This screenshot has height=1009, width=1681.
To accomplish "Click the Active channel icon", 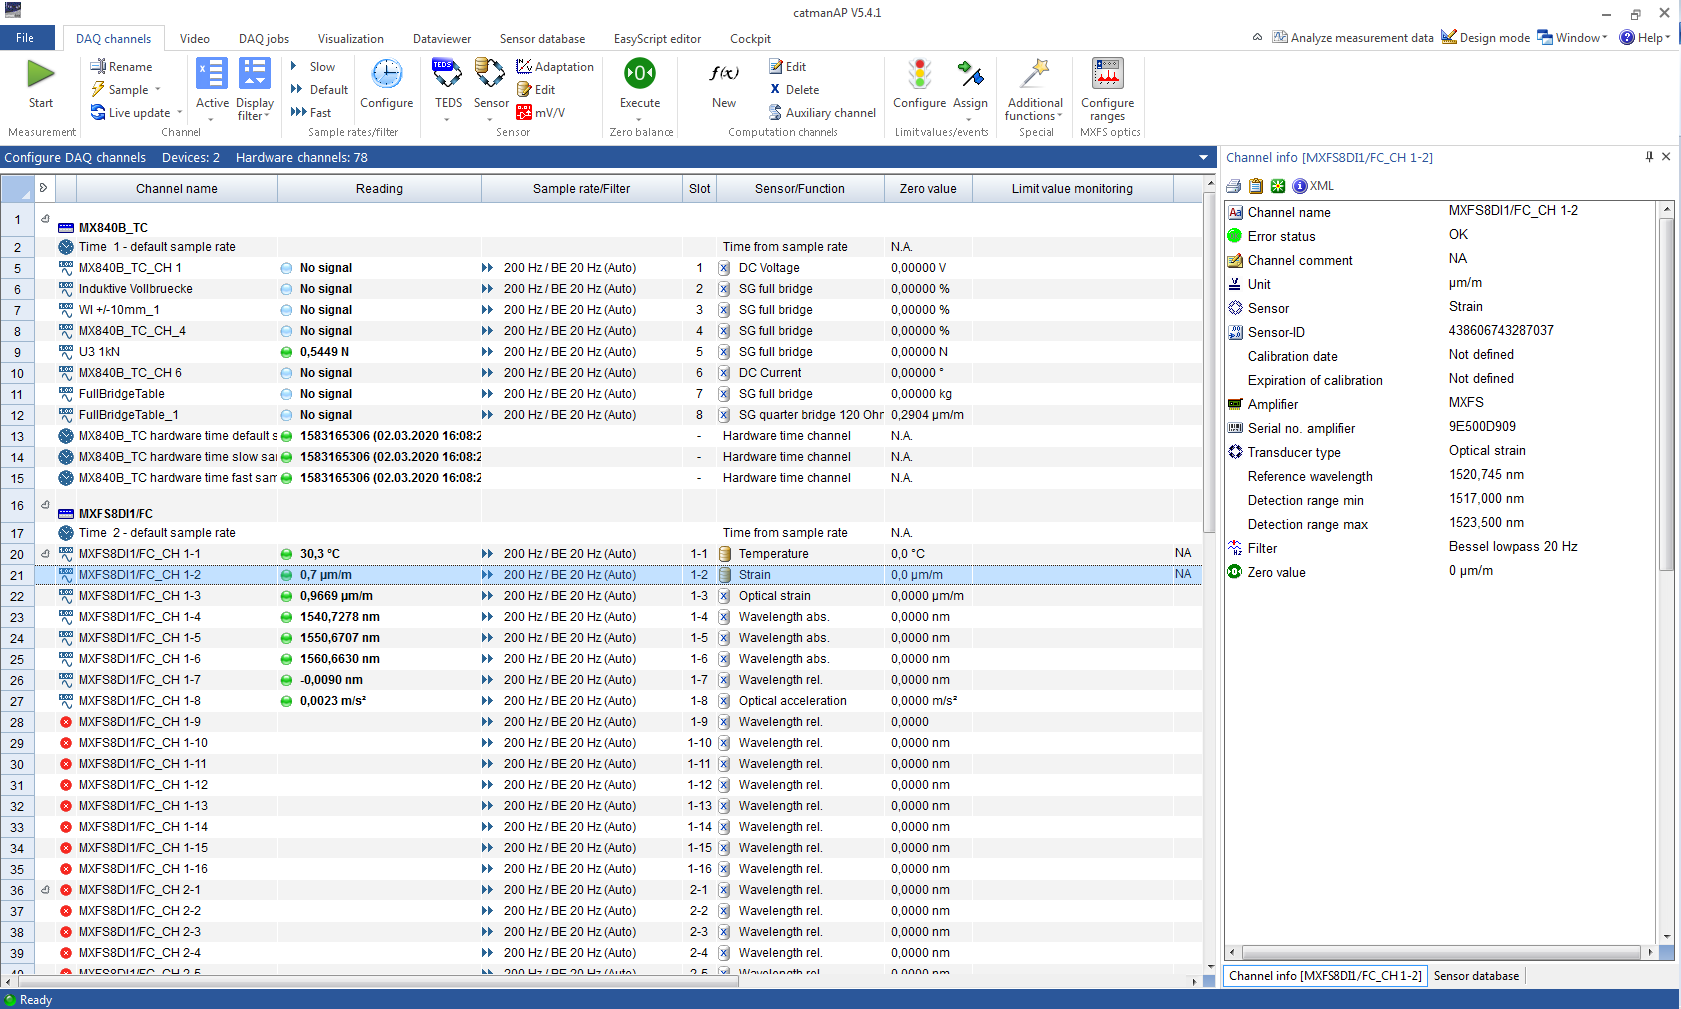I will (x=212, y=74).
